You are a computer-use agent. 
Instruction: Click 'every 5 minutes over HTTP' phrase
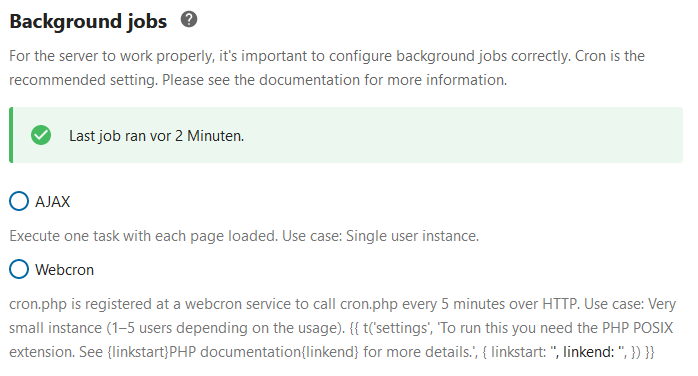coord(490,304)
